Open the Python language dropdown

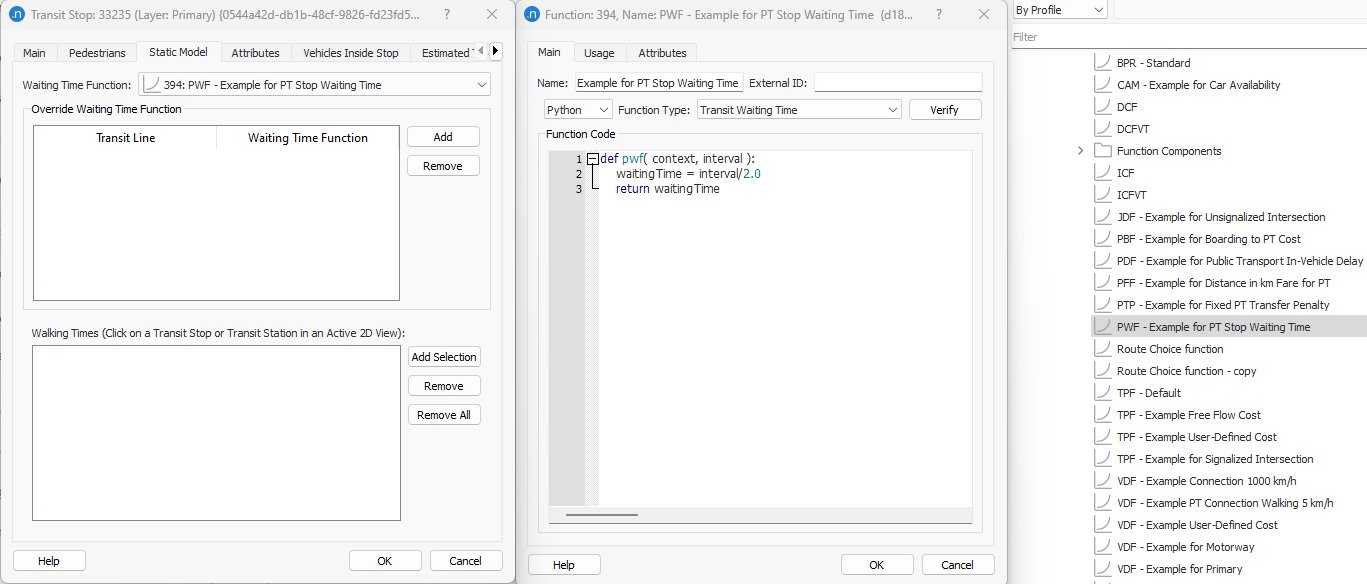[578, 110]
